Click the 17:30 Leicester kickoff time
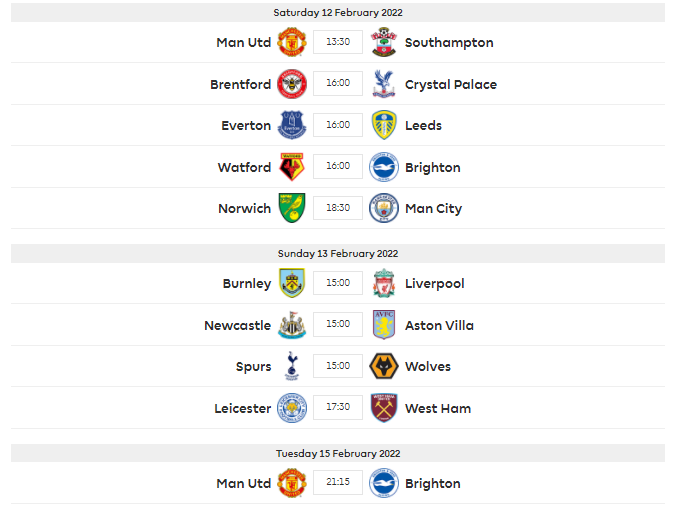The width and height of the screenshot is (695, 532). click(x=338, y=407)
